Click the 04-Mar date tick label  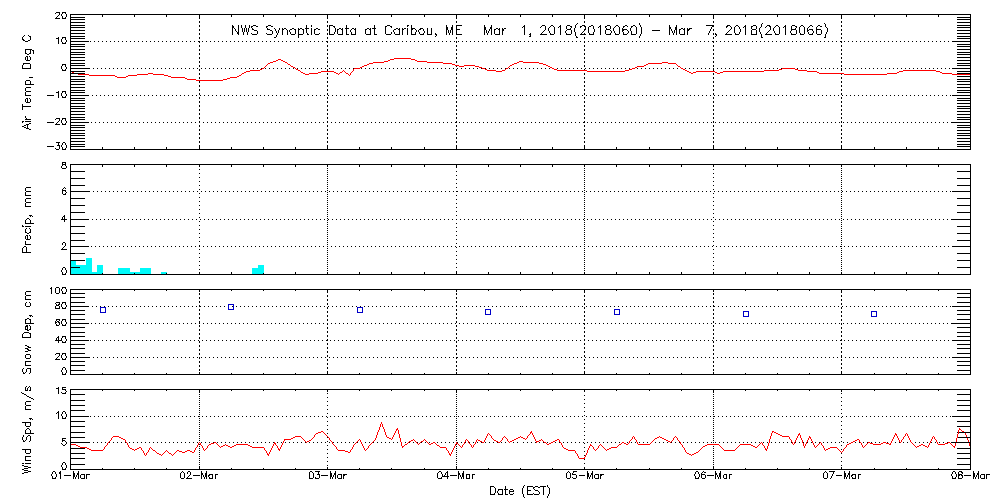pos(456,478)
